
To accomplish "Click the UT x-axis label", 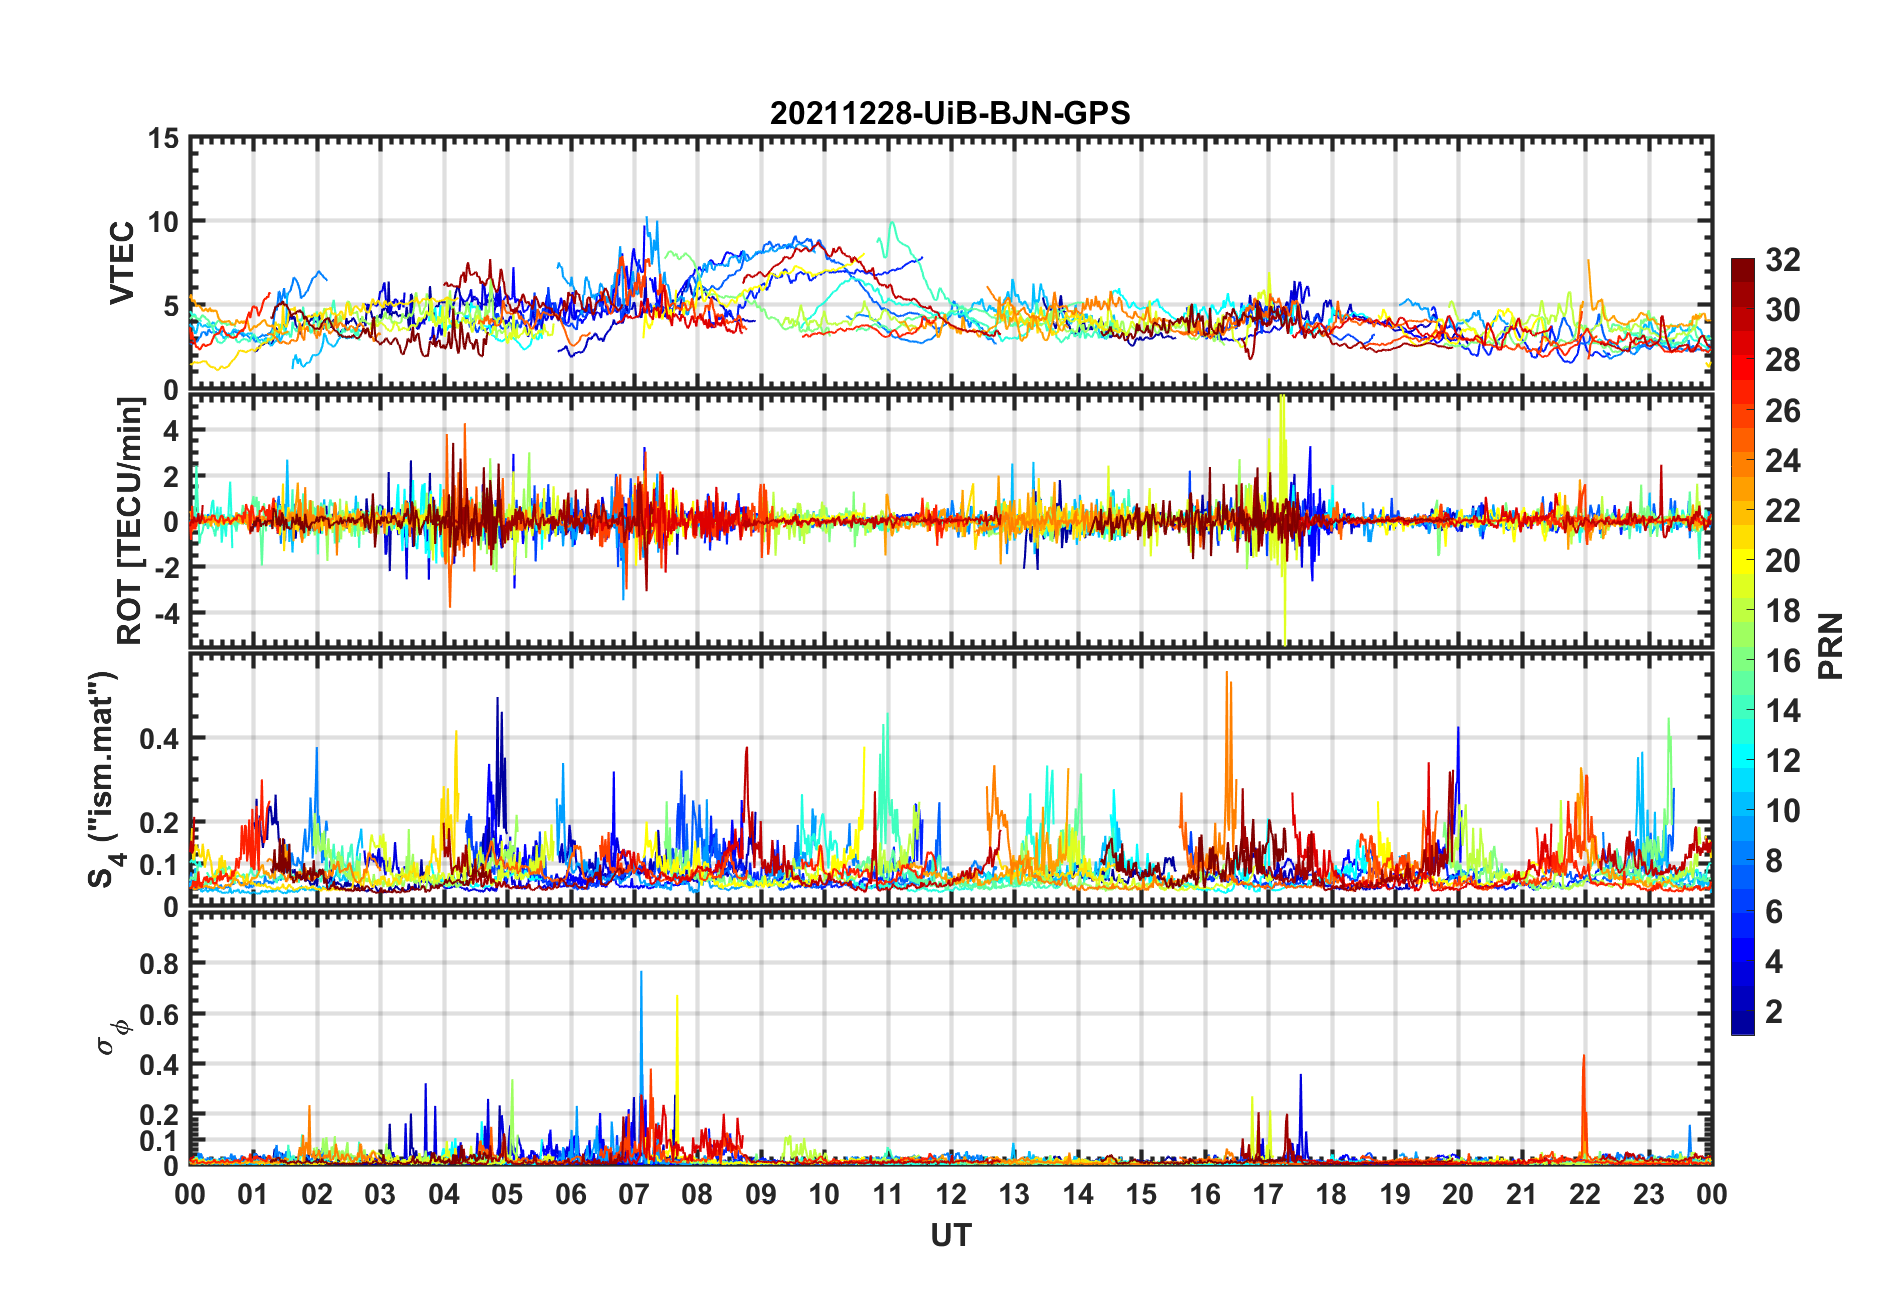I will [x=950, y=1236].
